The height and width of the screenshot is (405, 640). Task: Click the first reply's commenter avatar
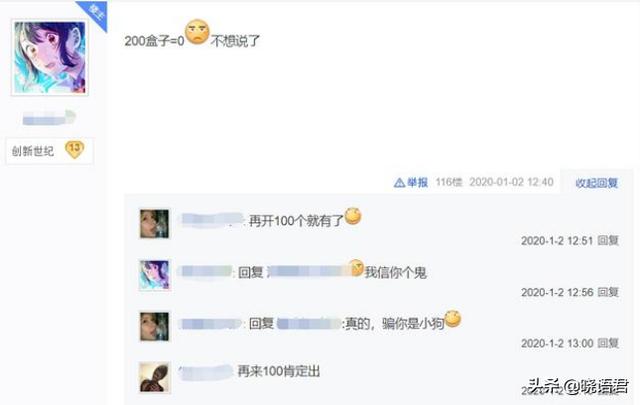154,223
